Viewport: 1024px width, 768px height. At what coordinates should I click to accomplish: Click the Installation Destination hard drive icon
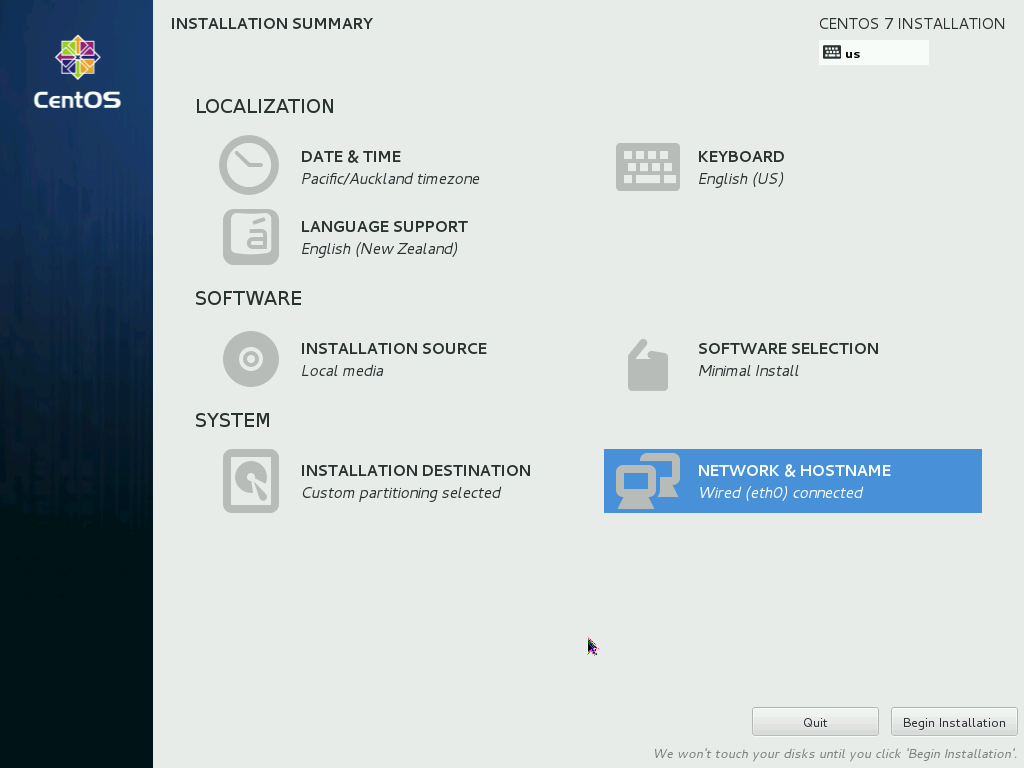pos(251,481)
